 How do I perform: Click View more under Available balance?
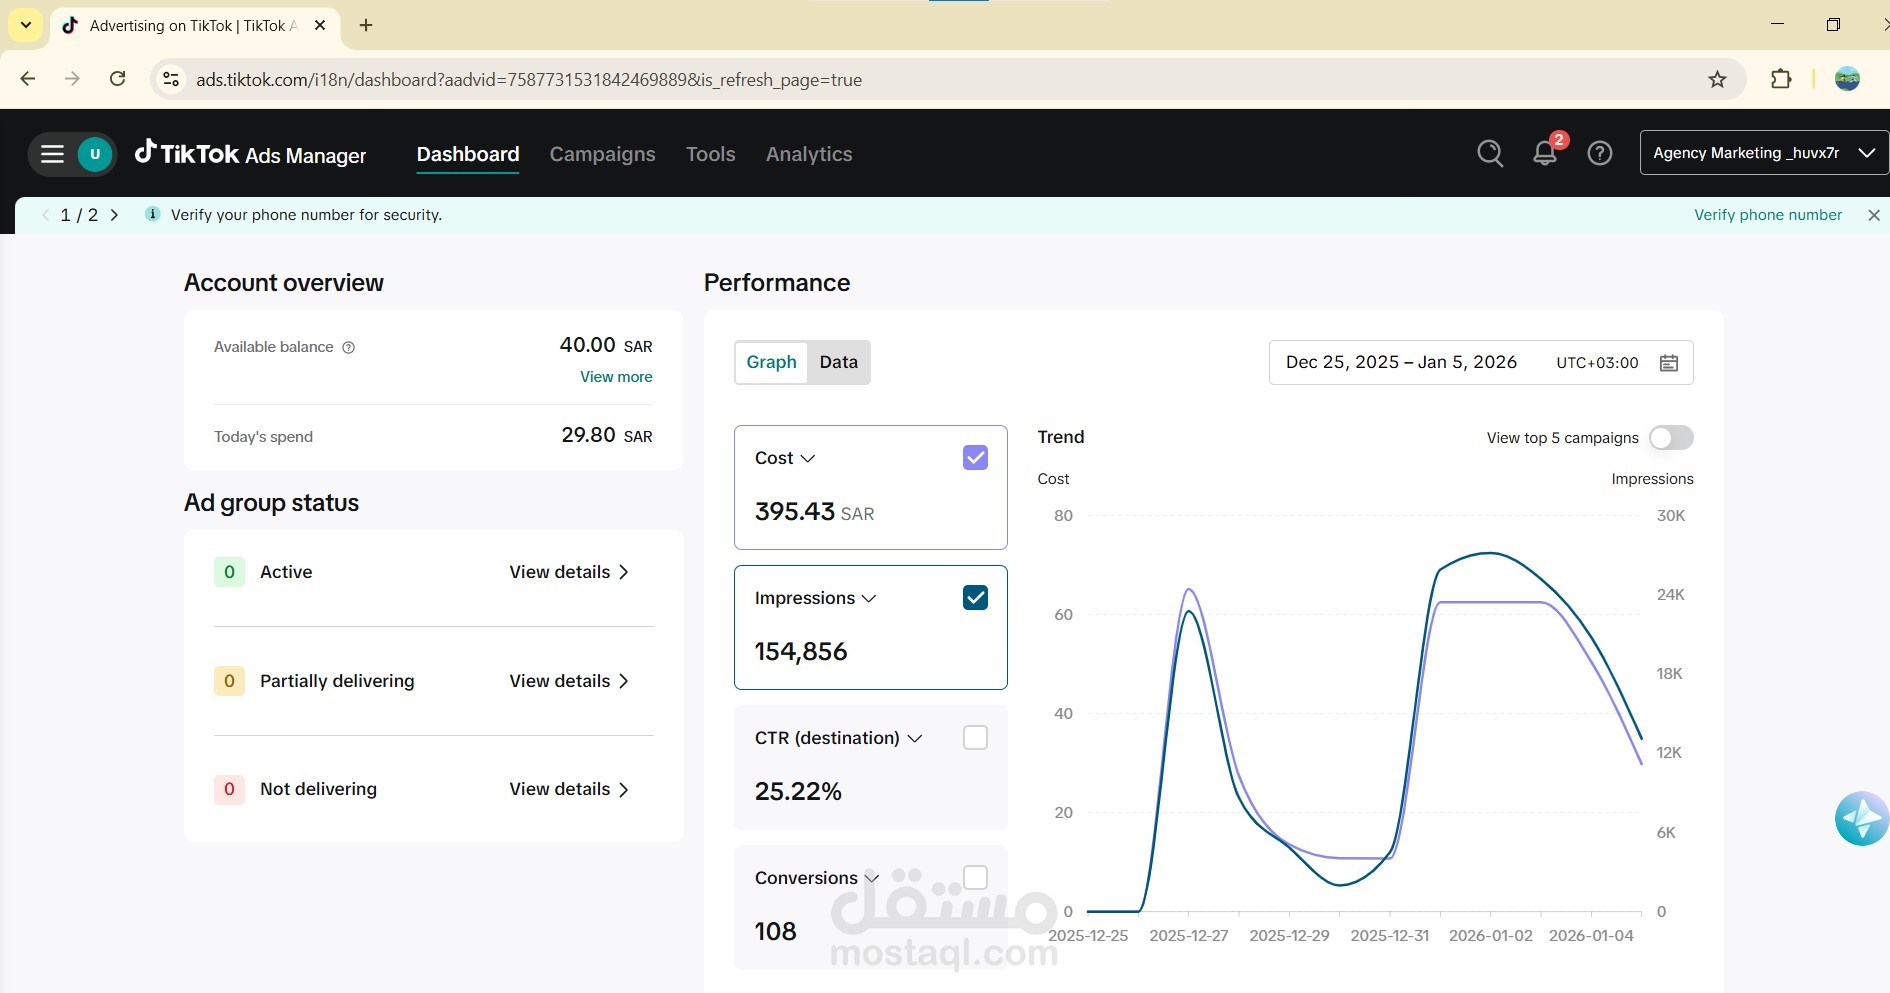pyautogui.click(x=616, y=377)
